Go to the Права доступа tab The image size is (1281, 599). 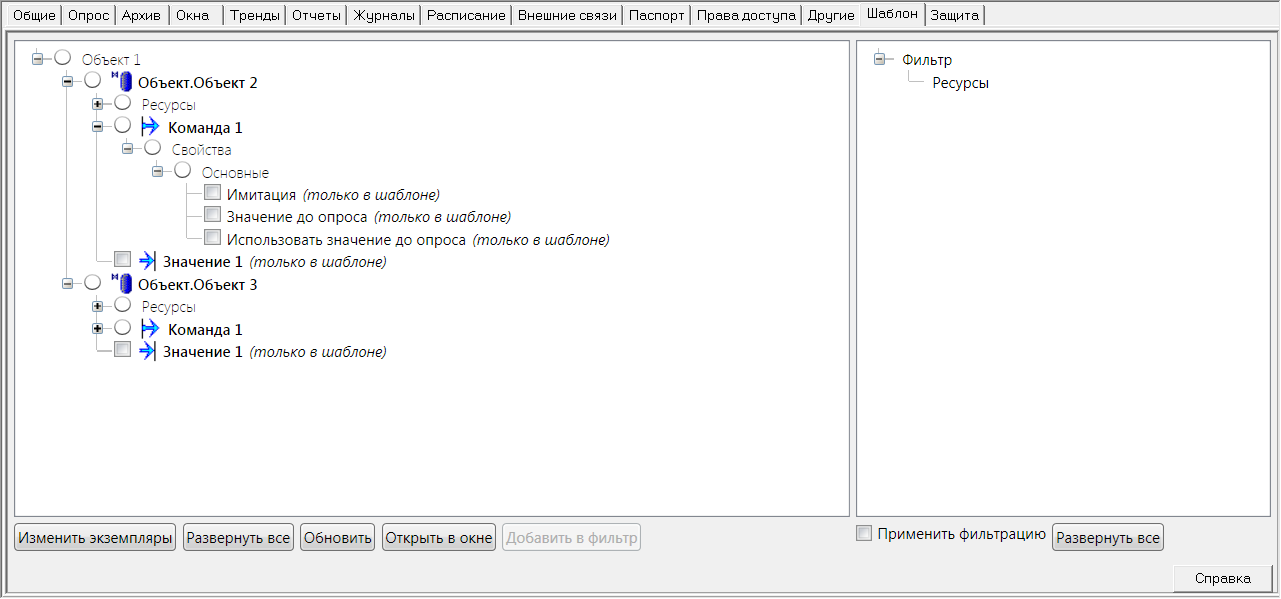(x=746, y=16)
